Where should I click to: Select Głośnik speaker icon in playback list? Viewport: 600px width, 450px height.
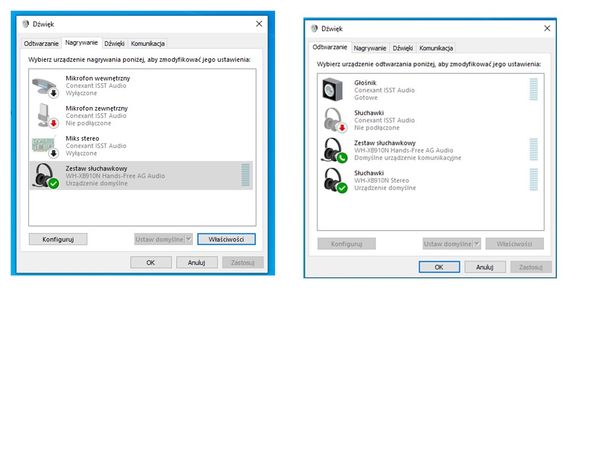click(x=333, y=90)
